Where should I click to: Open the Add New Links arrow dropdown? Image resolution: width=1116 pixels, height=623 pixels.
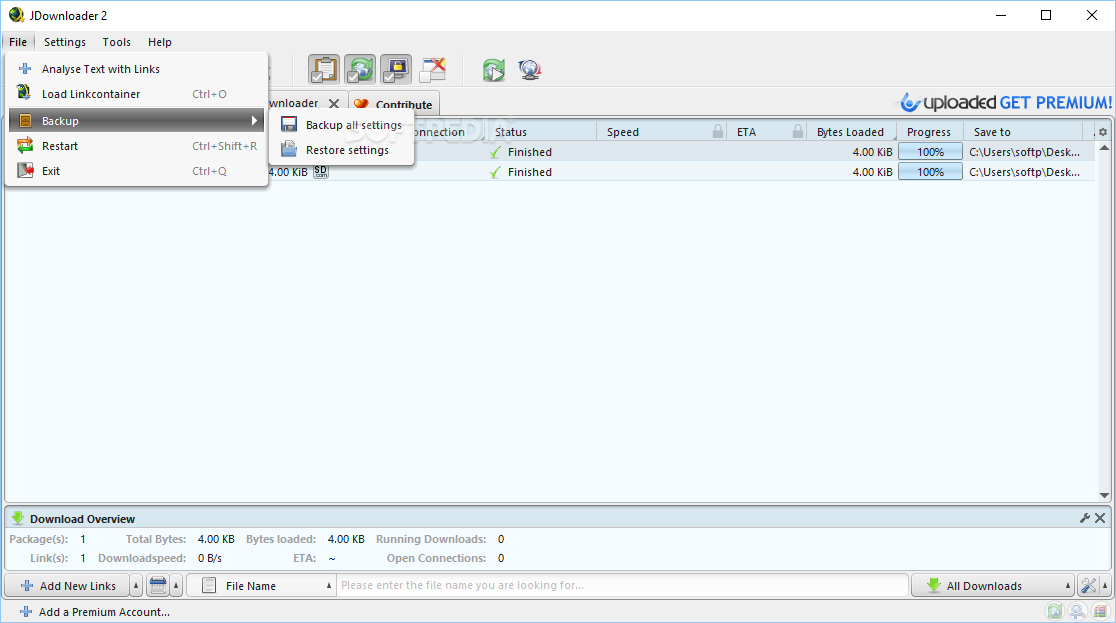(136, 585)
